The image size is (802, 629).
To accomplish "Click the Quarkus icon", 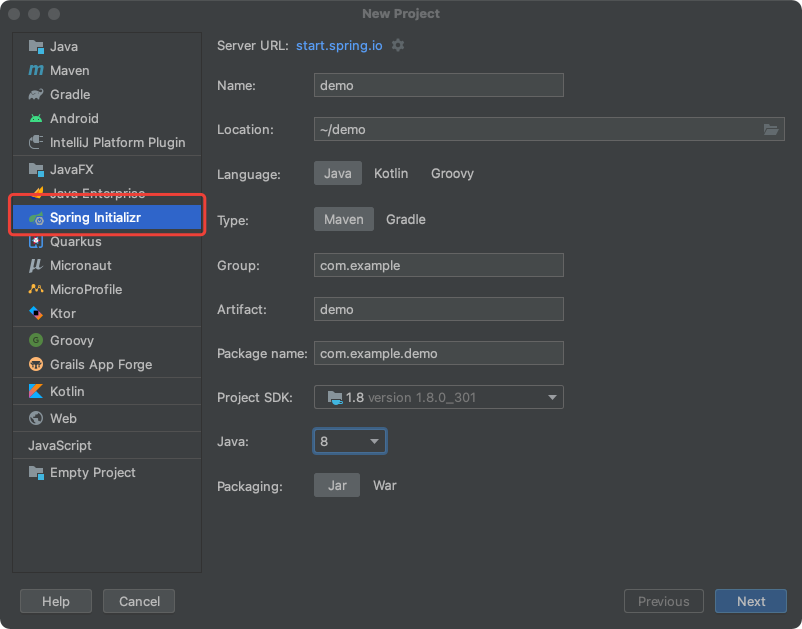I will coord(36,241).
